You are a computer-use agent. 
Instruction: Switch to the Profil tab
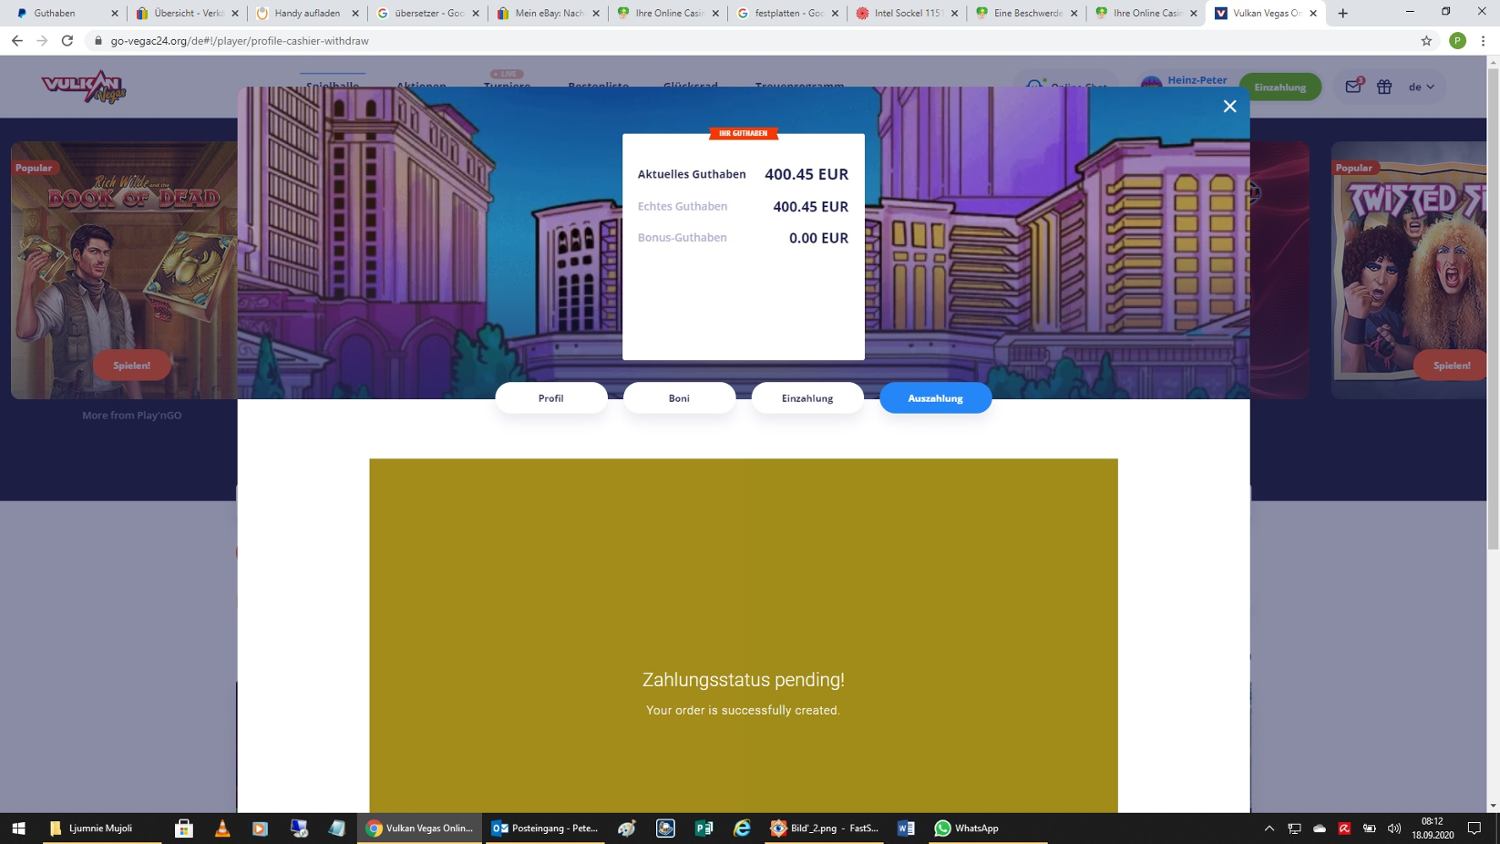coord(551,398)
